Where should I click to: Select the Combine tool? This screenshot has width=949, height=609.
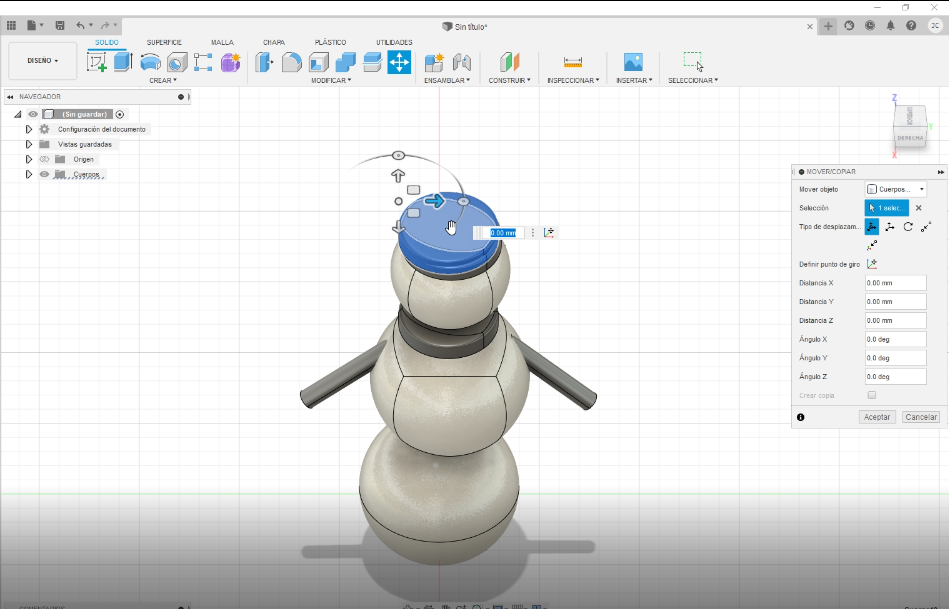coord(345,62)
